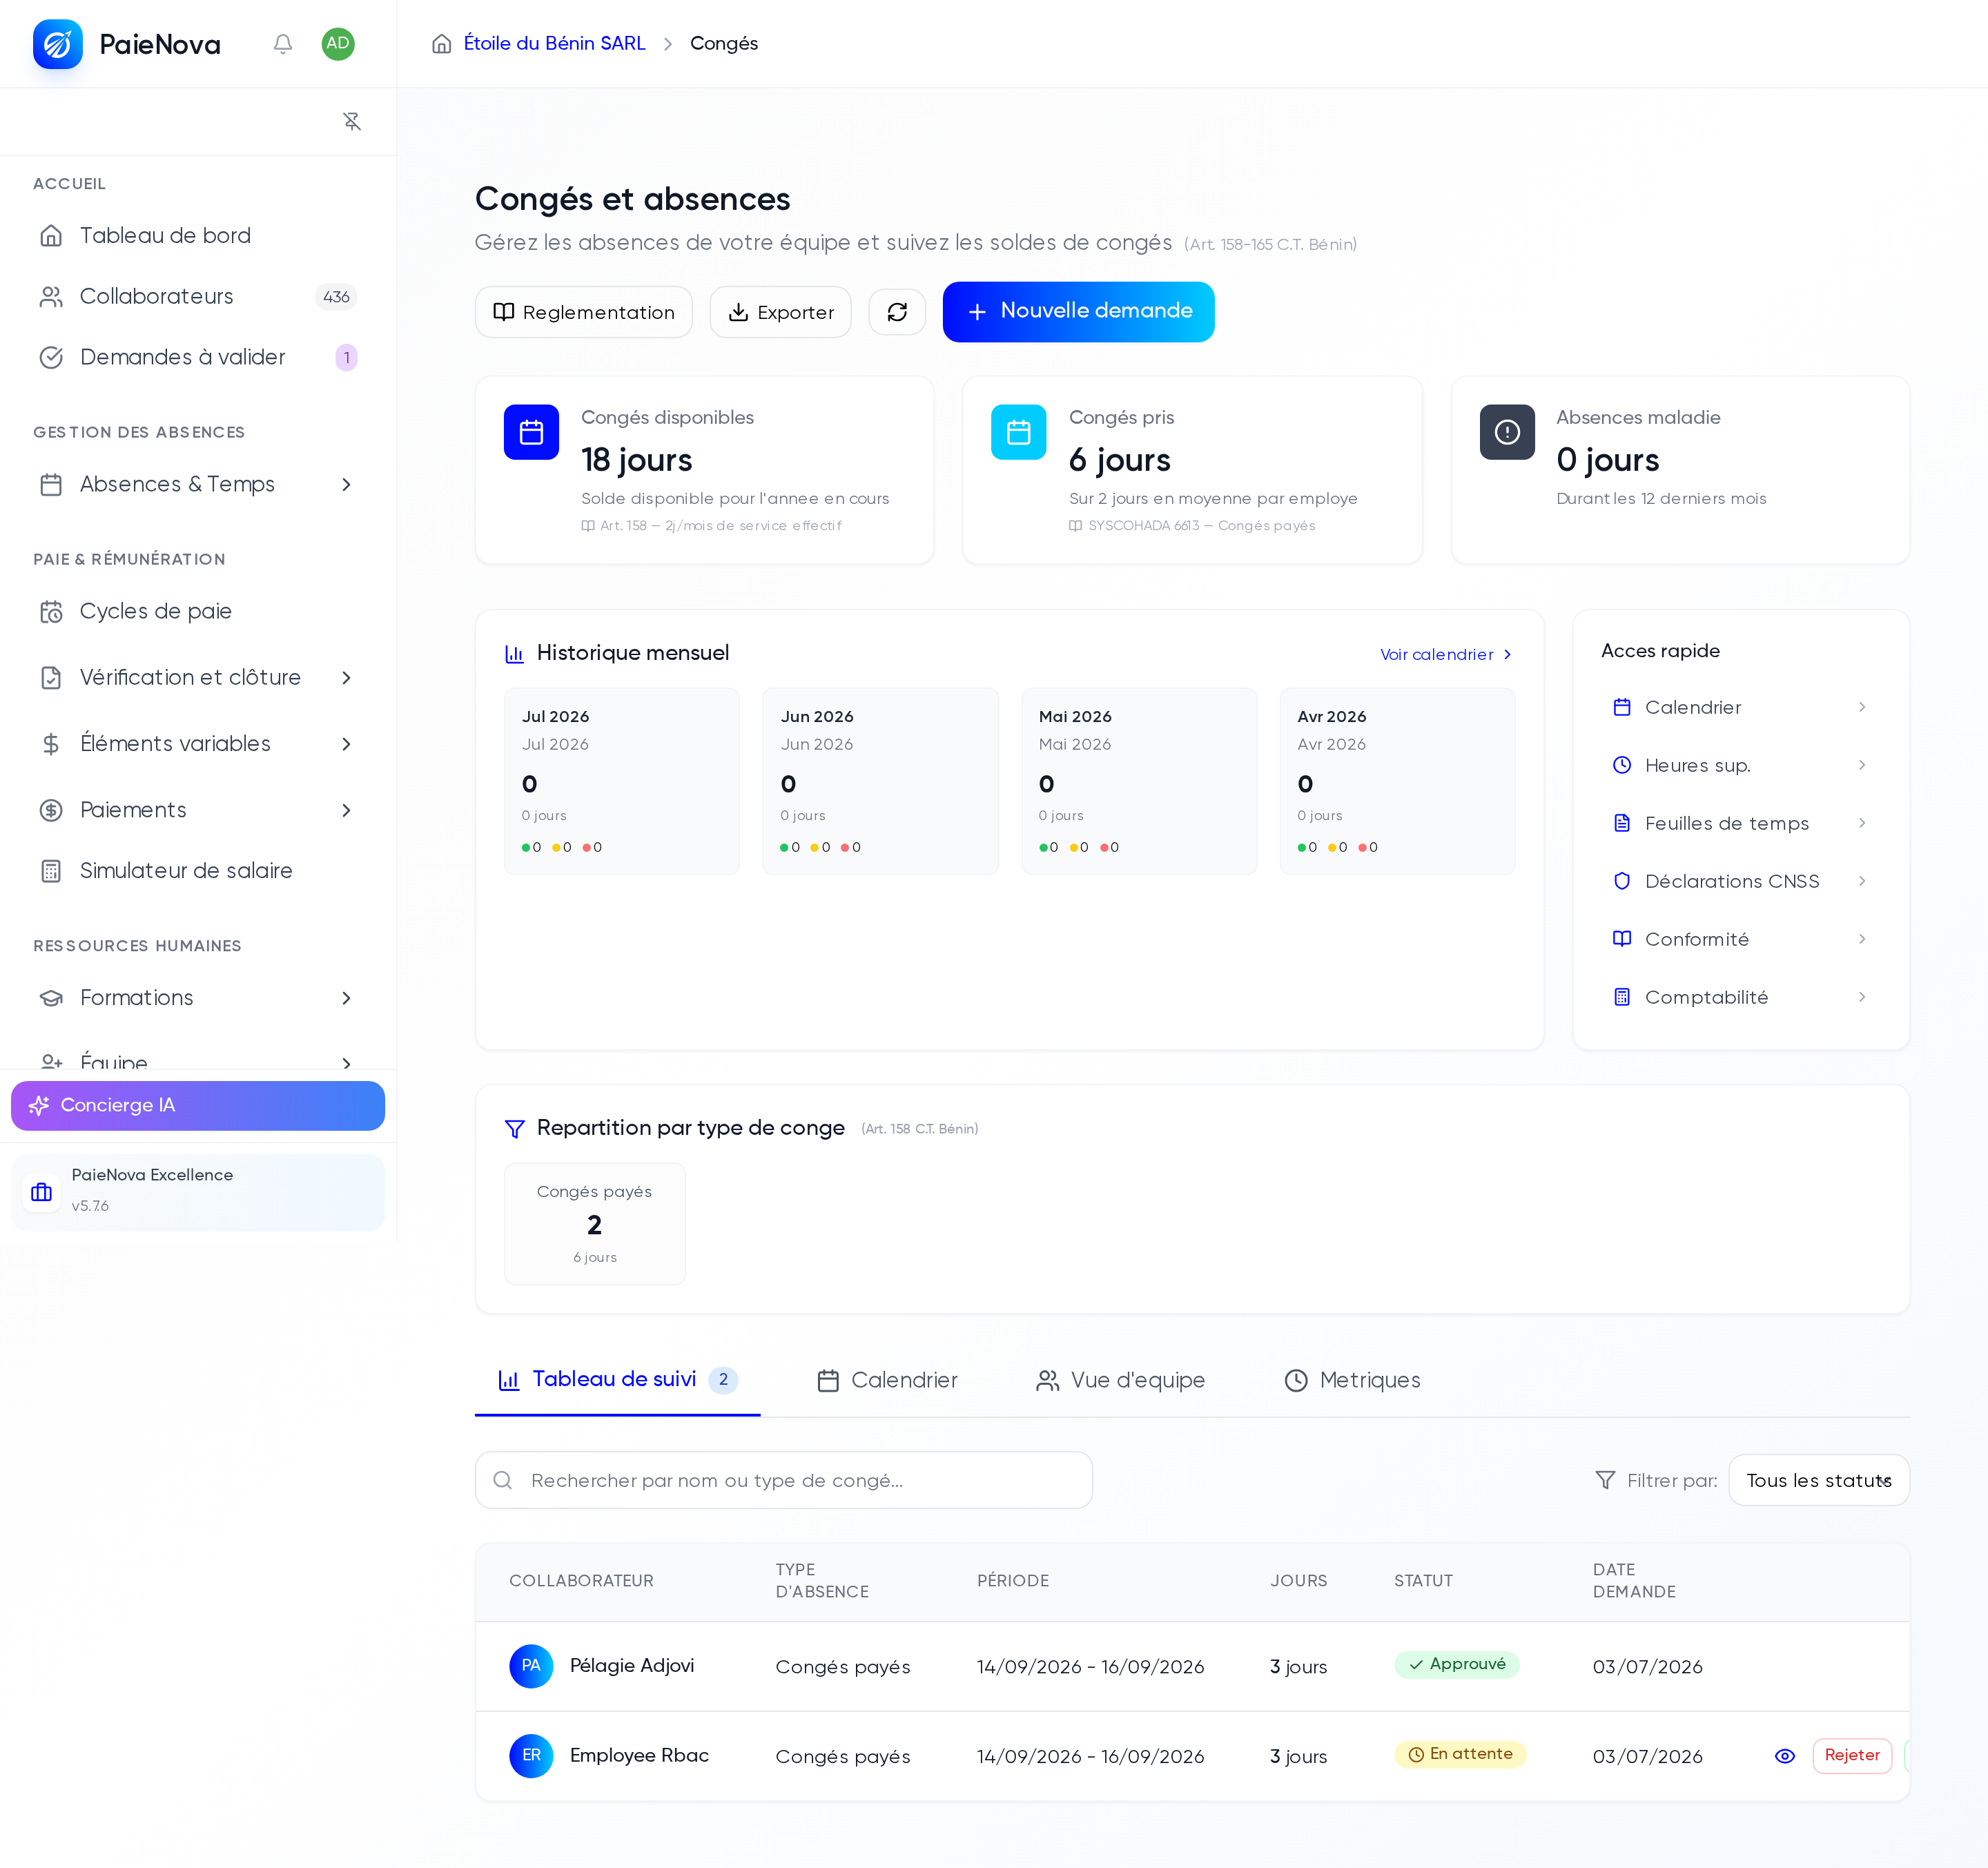View details with the eye icon
Image resolution: width=1988 pixels, height=1868 pixels.
click(x=1784, y=1756)
